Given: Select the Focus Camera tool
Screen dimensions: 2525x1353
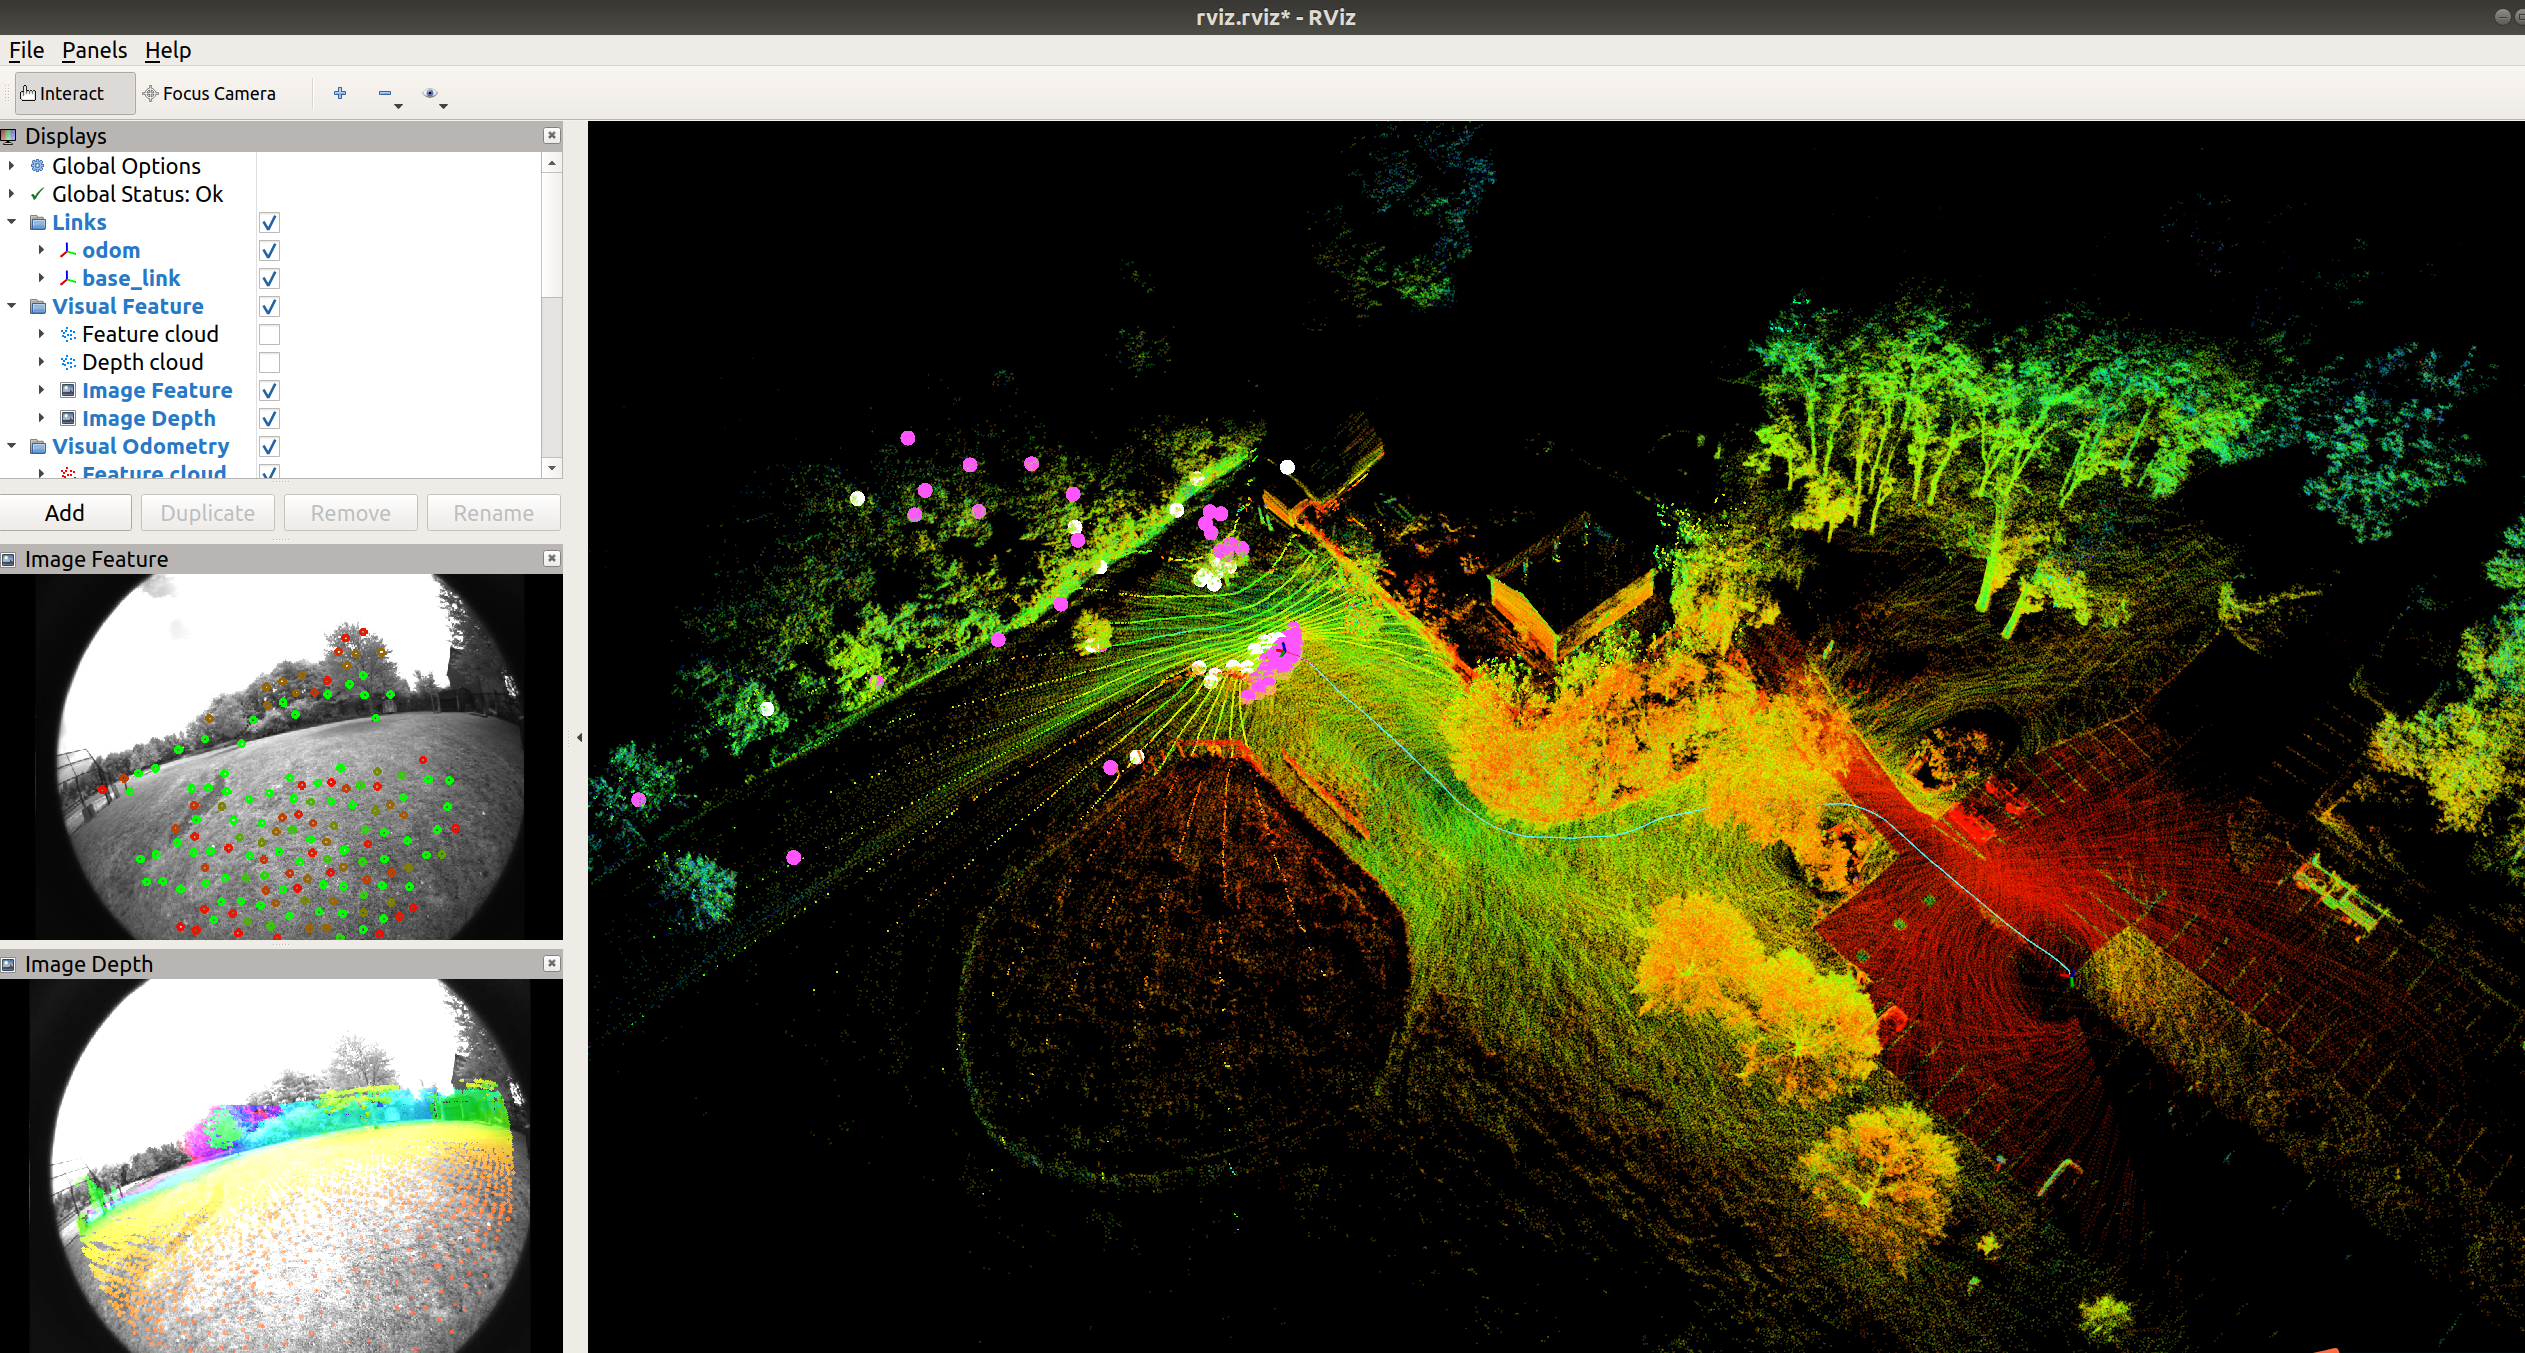Looking at the screenshot, I should click(x=209, y=93).
